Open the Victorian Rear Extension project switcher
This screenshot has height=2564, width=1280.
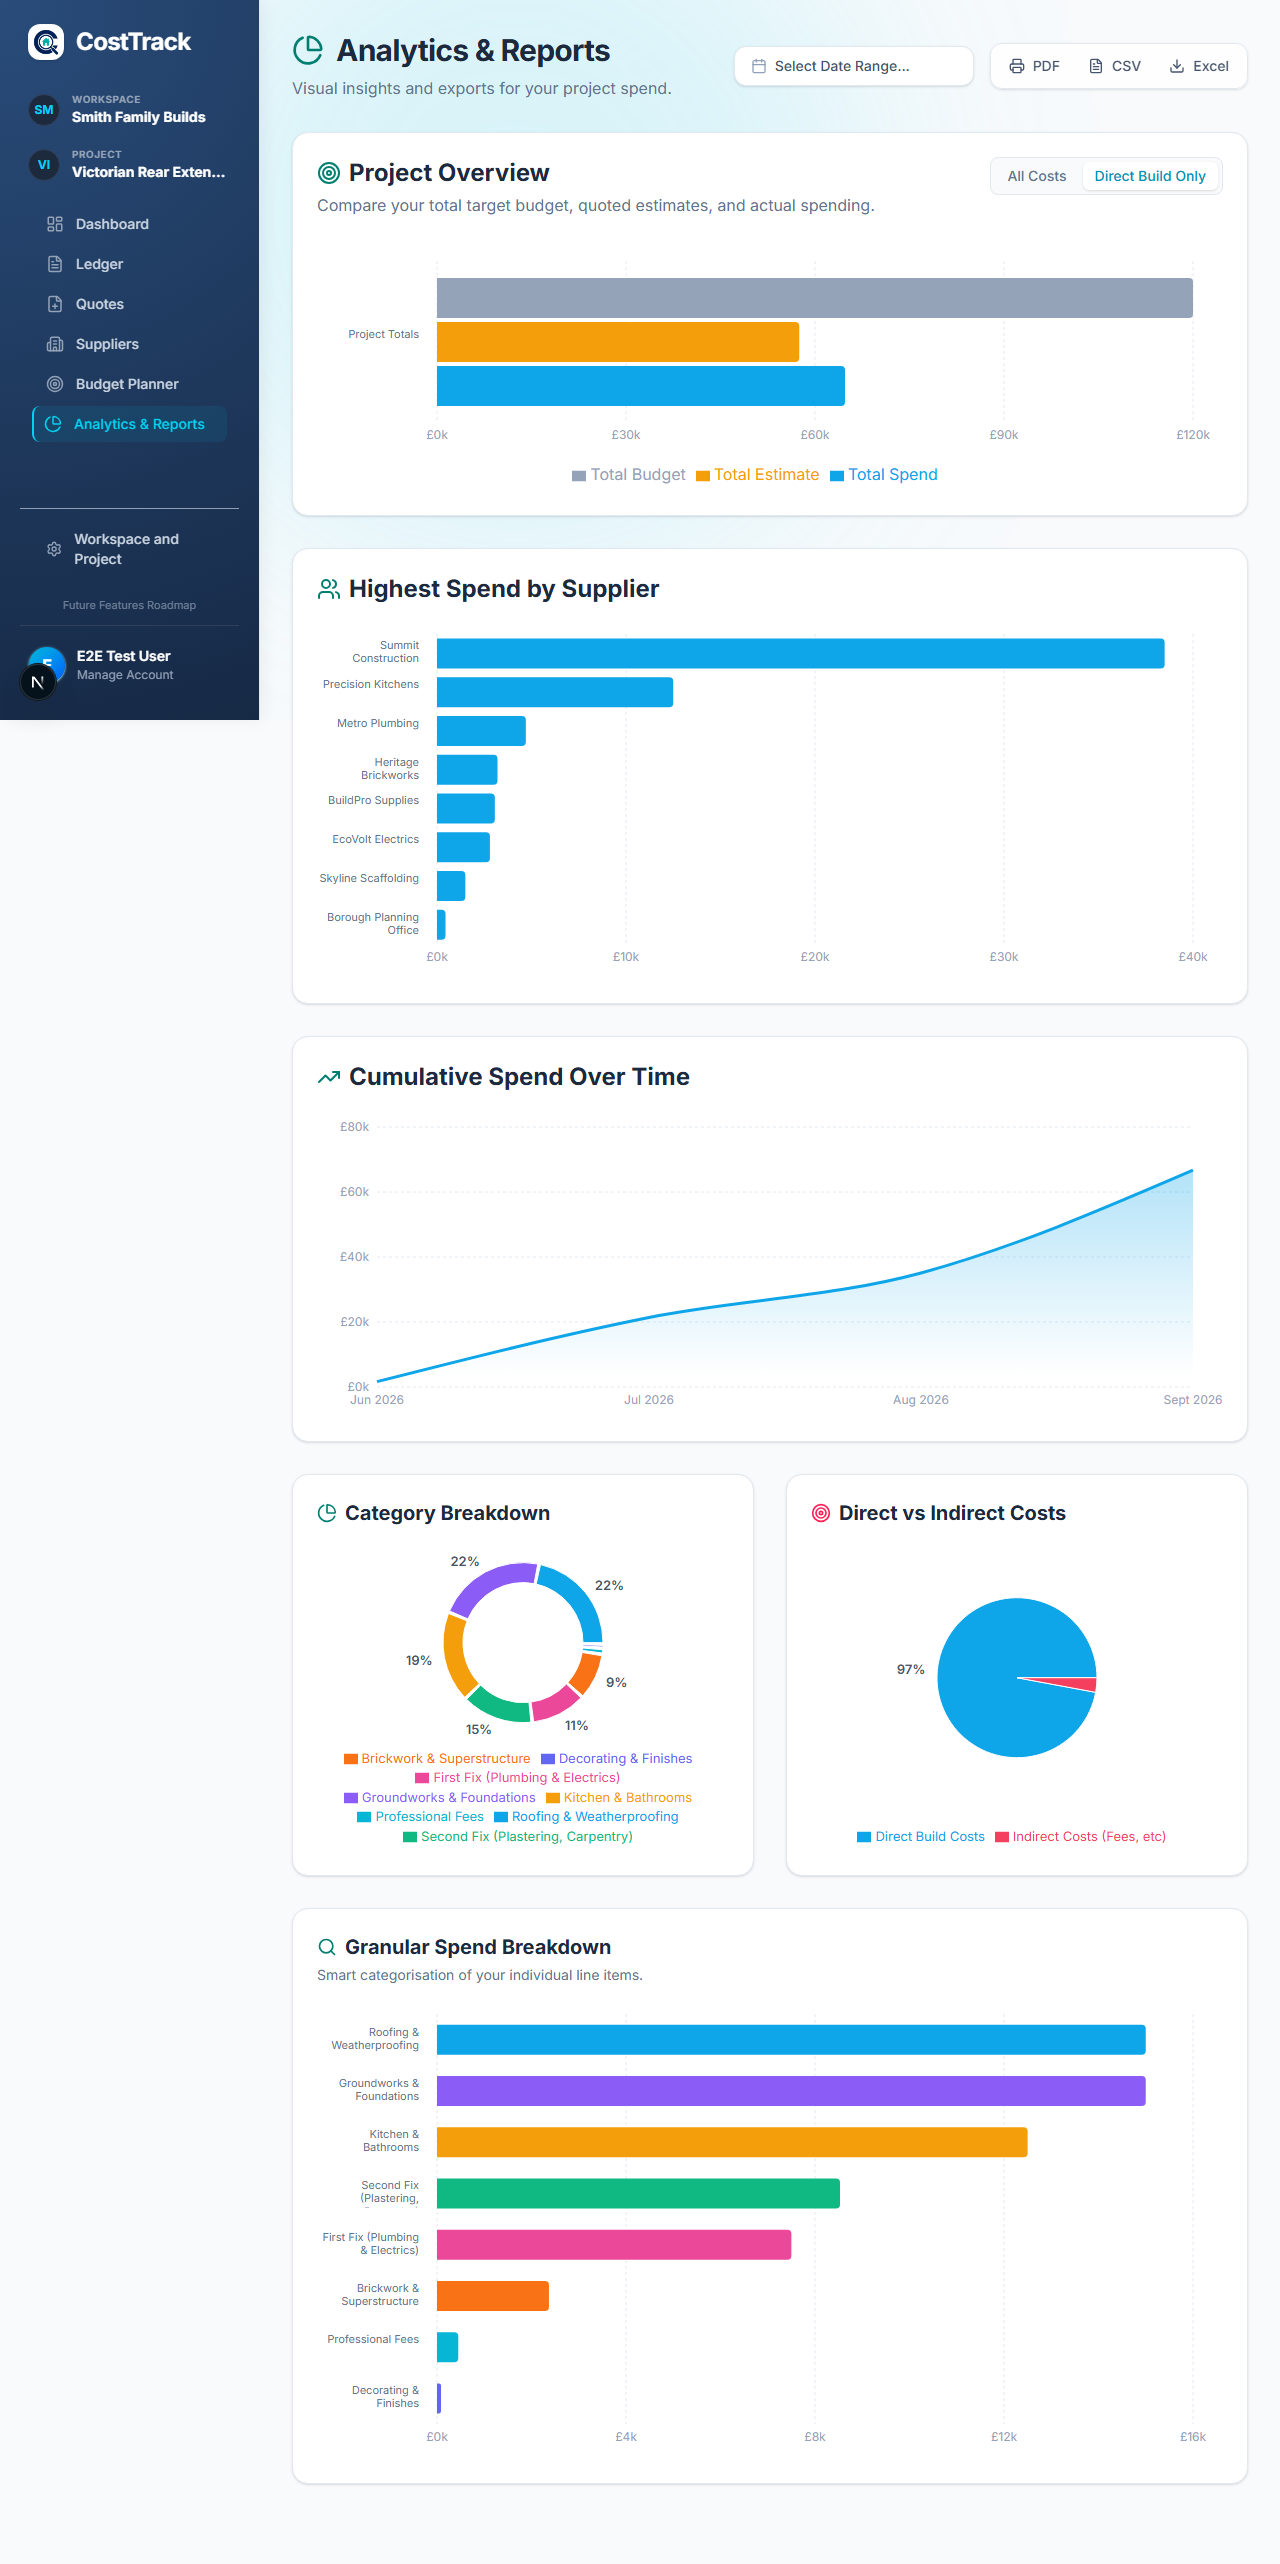click(129, 164)
